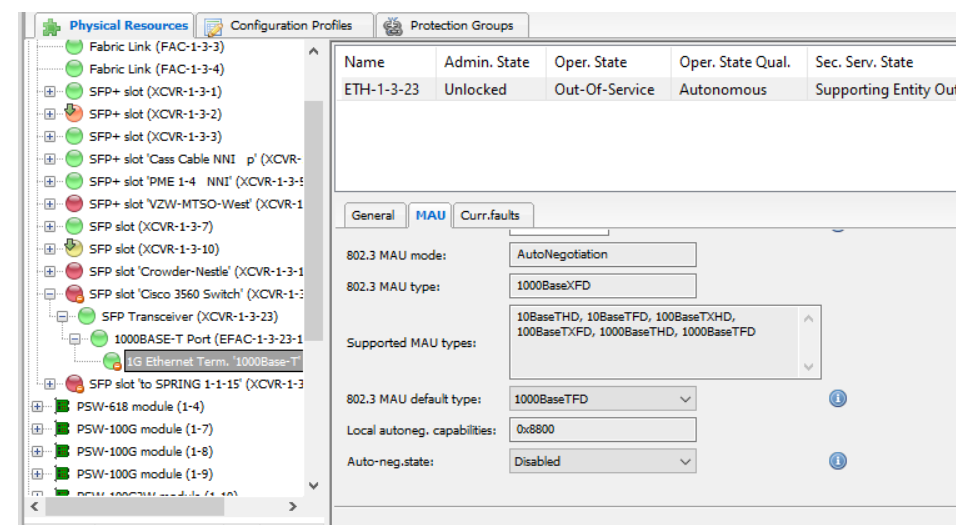Click info icon next to Auto-neg.state
This screenshot has height=532, width=967.
[x=837, y=461]
